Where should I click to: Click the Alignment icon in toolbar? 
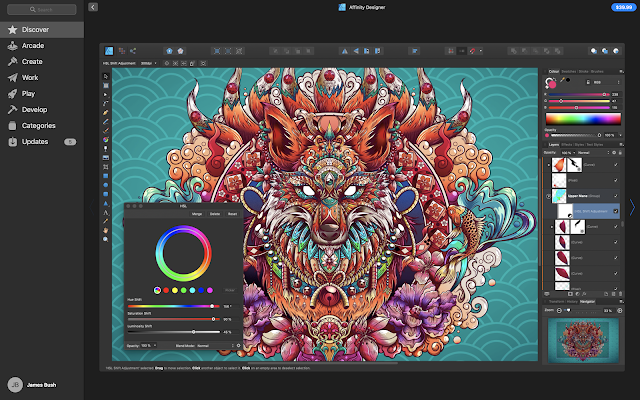[x=414, y=51]
